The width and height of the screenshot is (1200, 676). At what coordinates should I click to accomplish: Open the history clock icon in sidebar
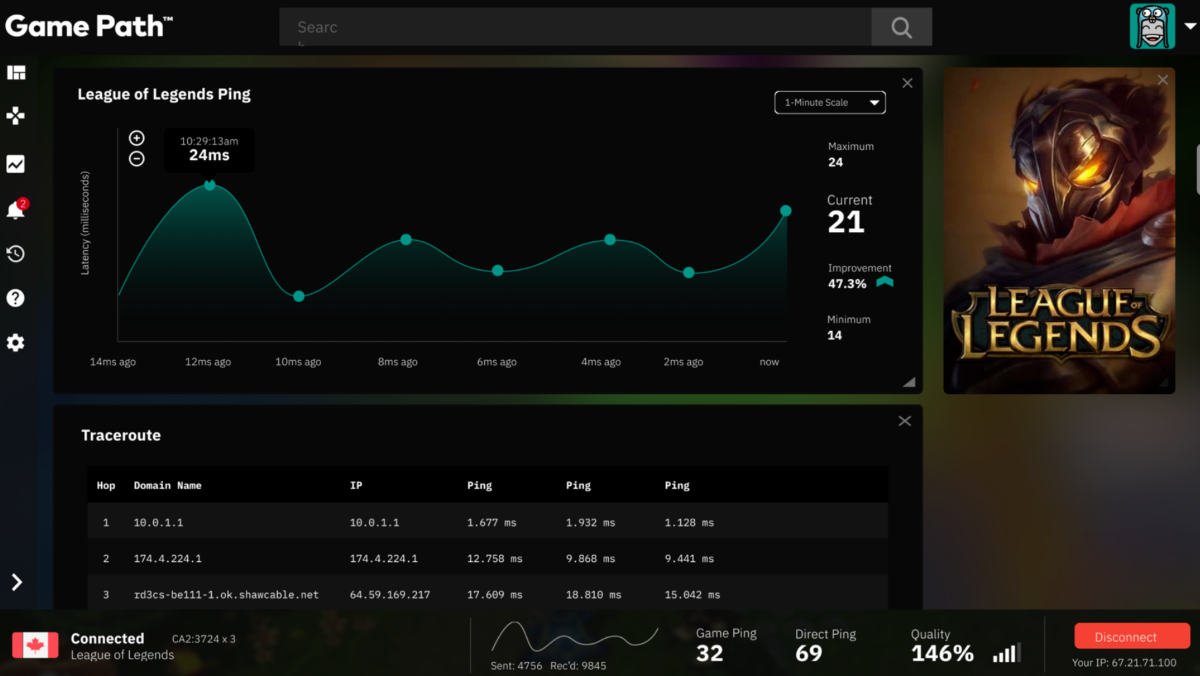tap(16, 254)
